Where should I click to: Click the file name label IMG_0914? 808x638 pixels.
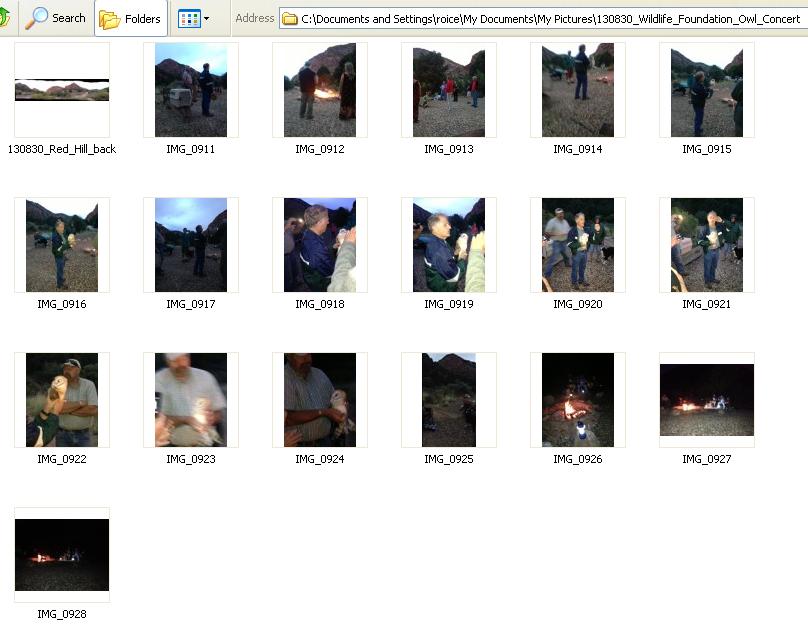click(578, 149)
